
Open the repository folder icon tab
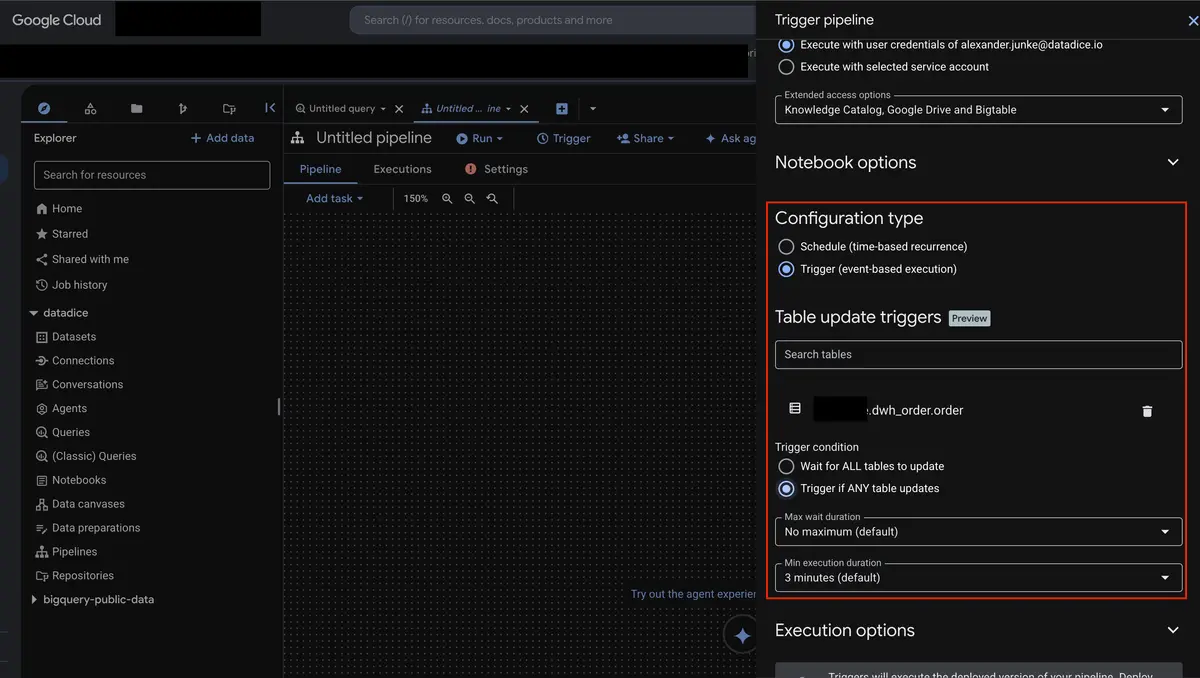229,108
